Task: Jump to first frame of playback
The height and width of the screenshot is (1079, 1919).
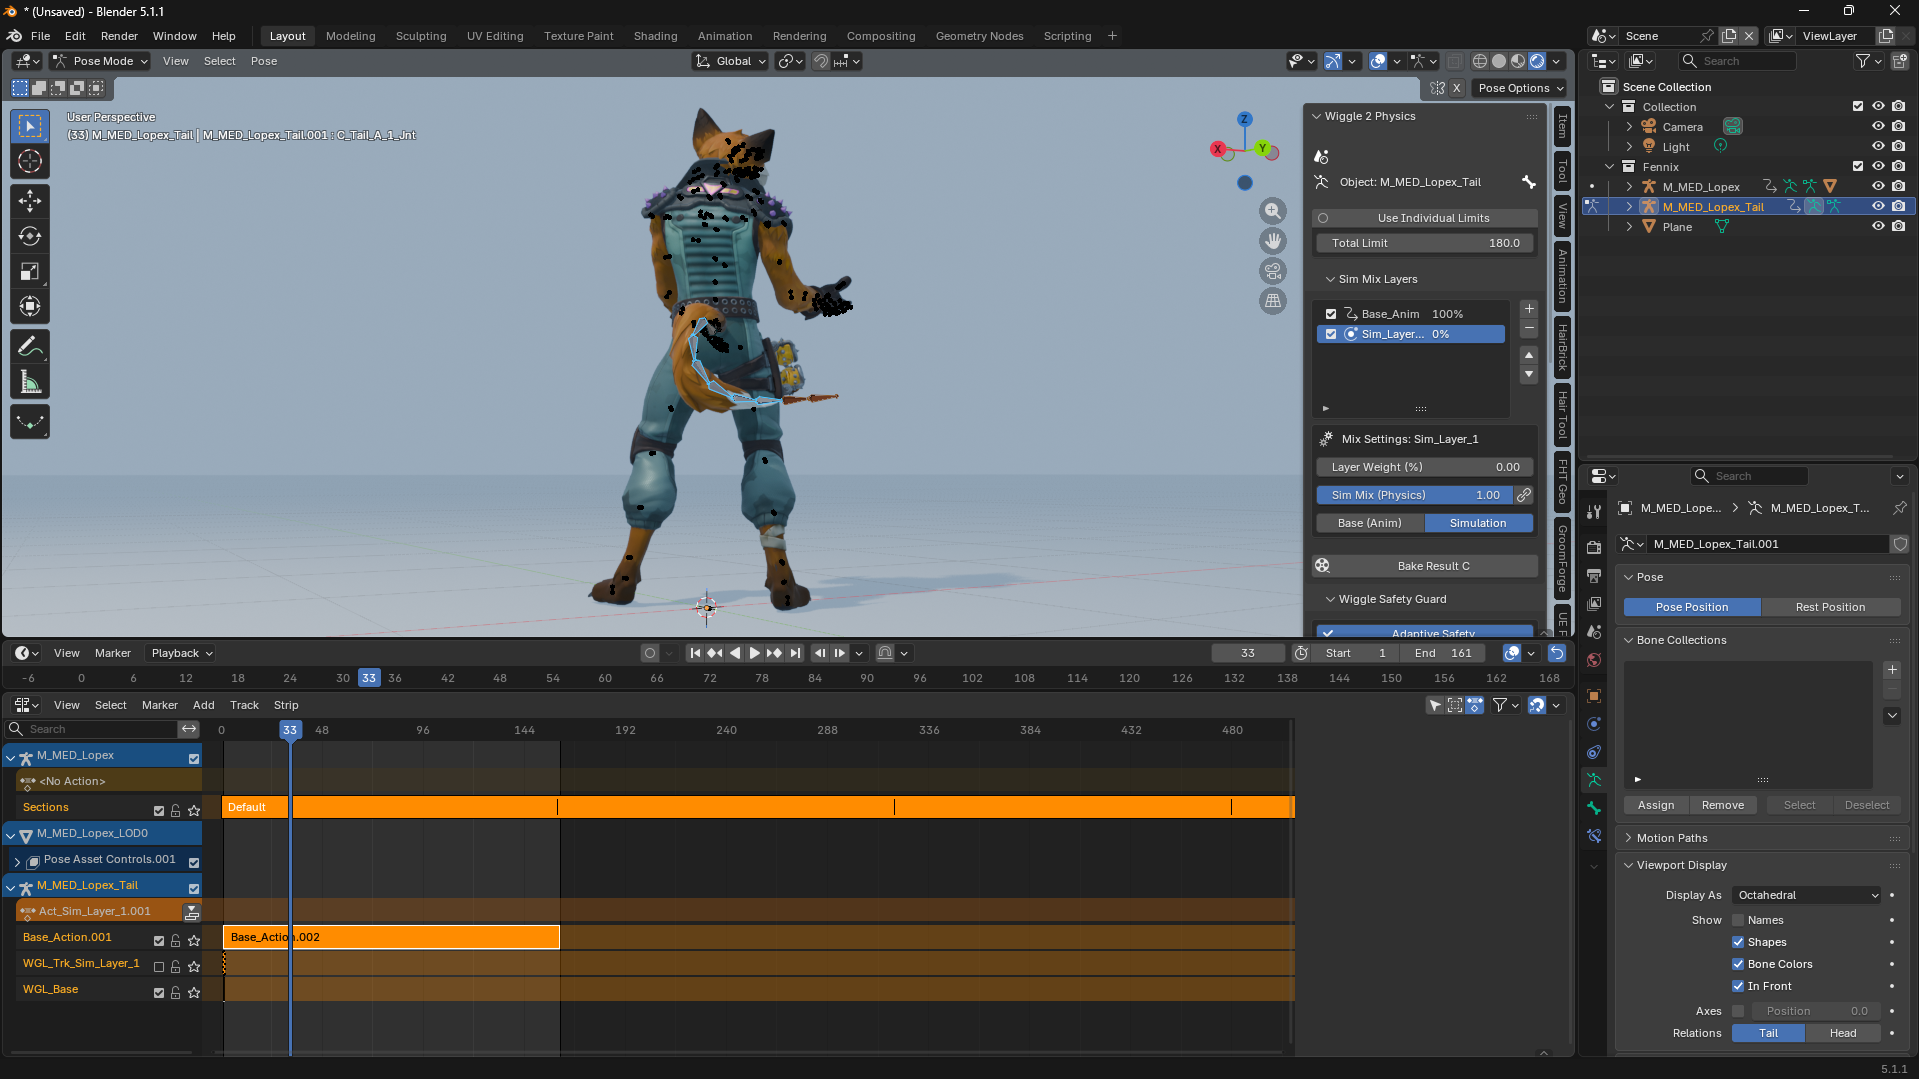Action: pyautogui.click(x=695, y=653)
